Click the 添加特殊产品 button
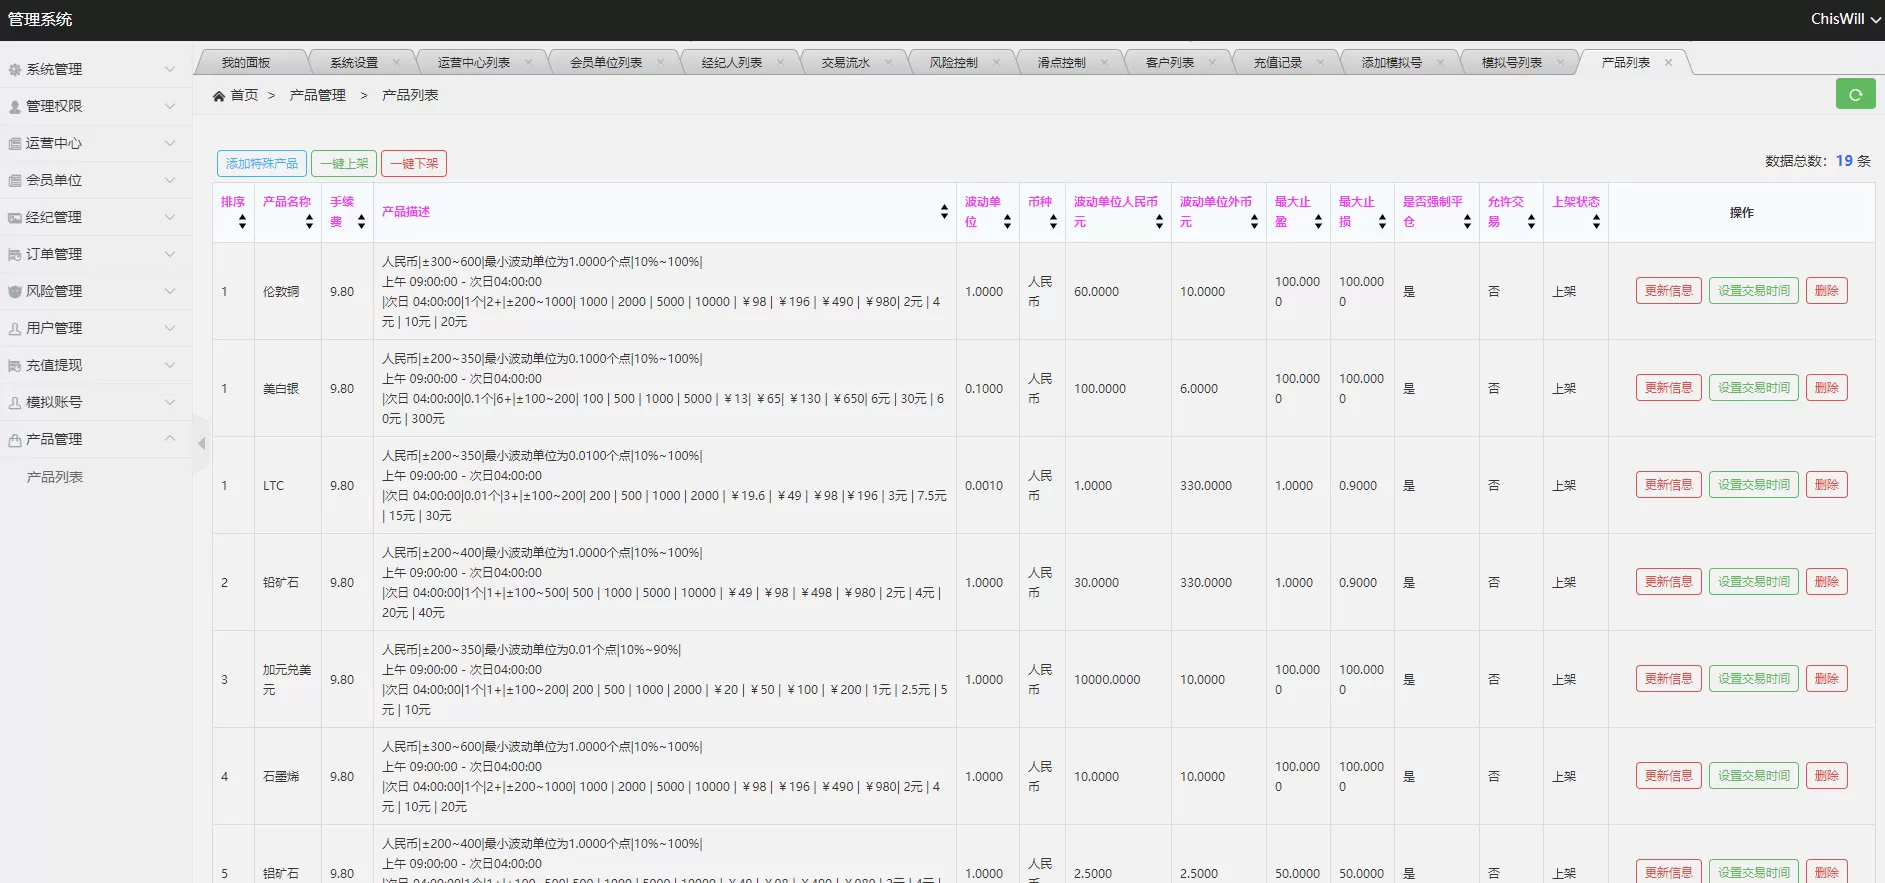The image size is (1885, 883). coord(261,164)
